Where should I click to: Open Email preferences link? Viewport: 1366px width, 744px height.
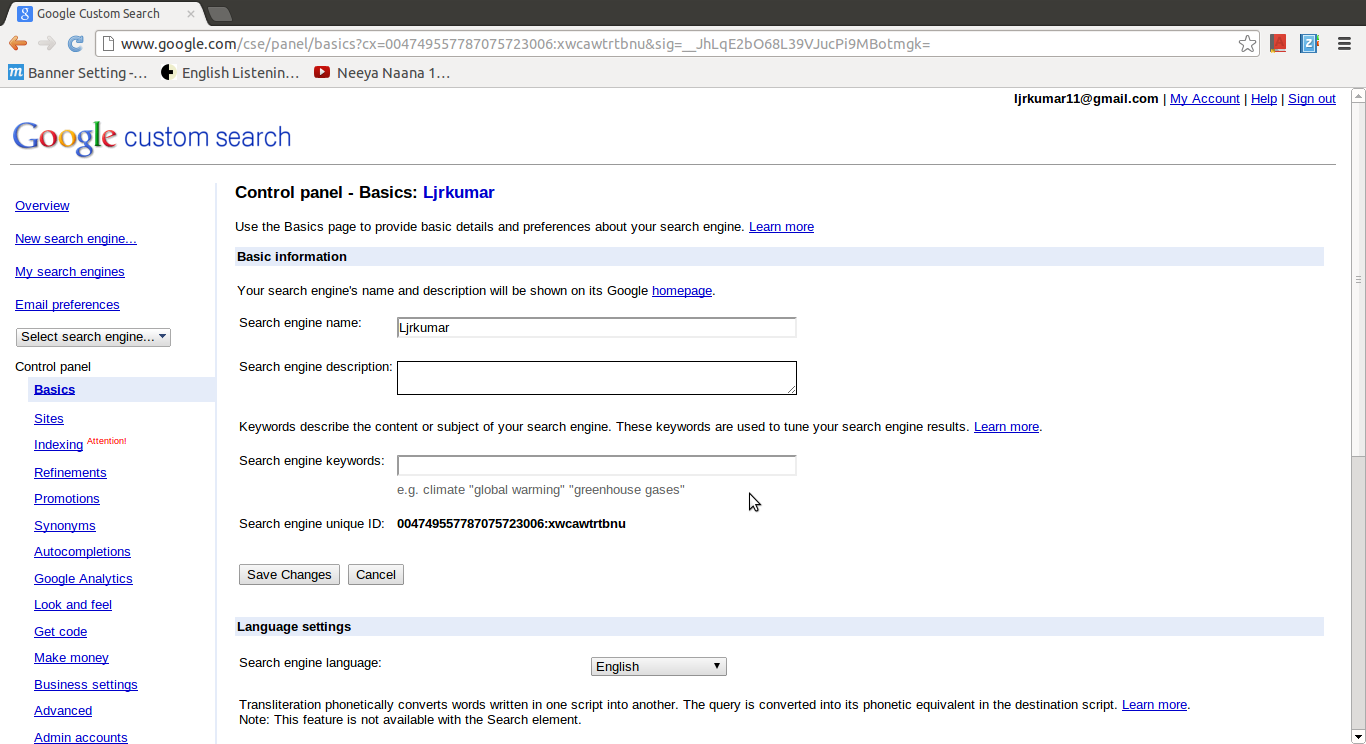tap(67, 305)
